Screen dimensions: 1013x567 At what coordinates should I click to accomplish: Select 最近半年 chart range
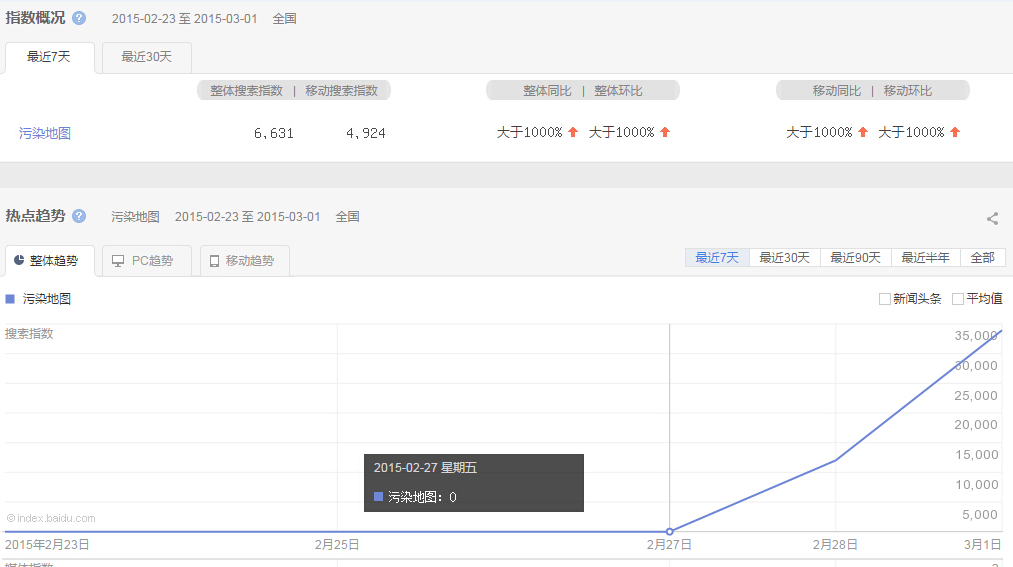(926, 258)
